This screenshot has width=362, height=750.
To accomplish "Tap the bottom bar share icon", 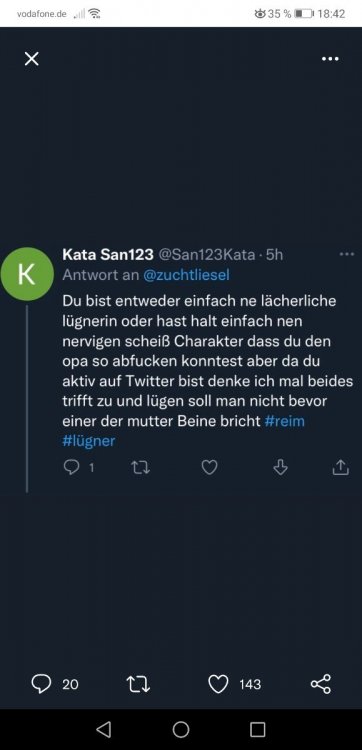I will [x=320, y=684].
